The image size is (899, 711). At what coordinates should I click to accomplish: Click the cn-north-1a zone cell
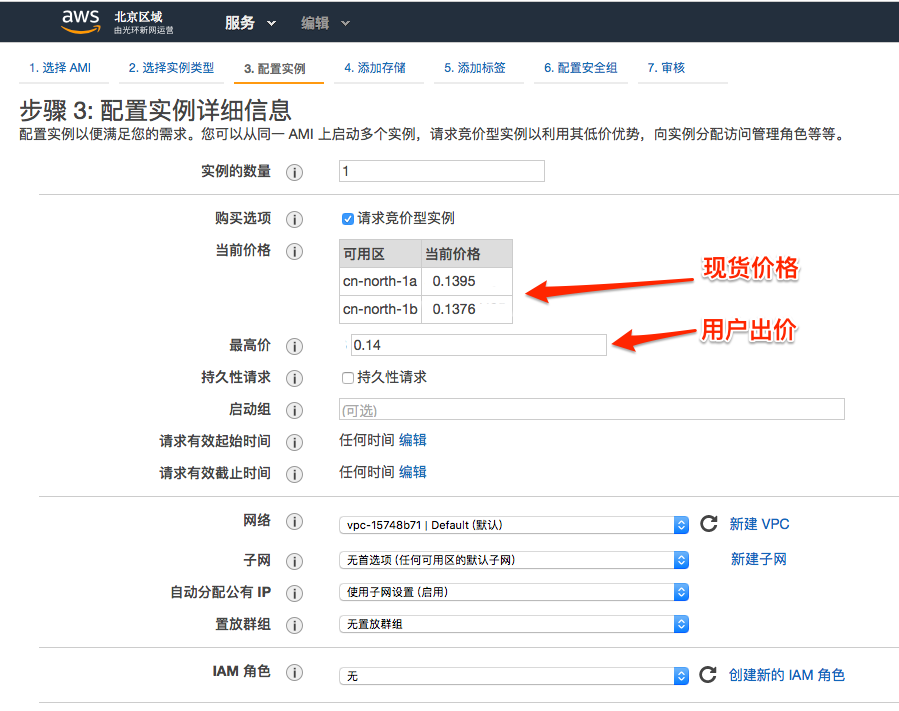[x=380, y=282]
